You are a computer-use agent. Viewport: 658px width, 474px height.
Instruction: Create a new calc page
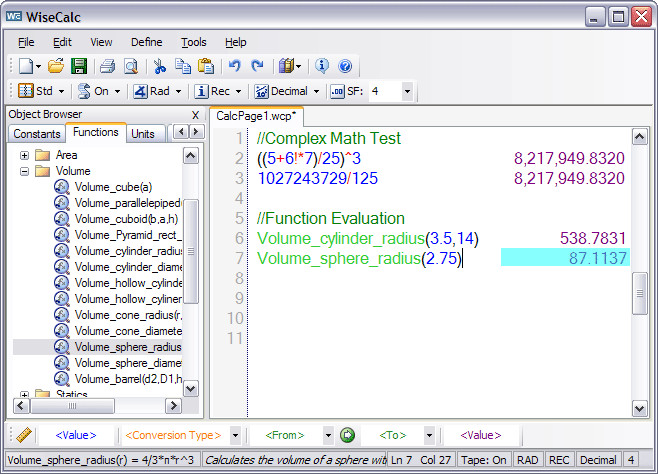[26, 66]
